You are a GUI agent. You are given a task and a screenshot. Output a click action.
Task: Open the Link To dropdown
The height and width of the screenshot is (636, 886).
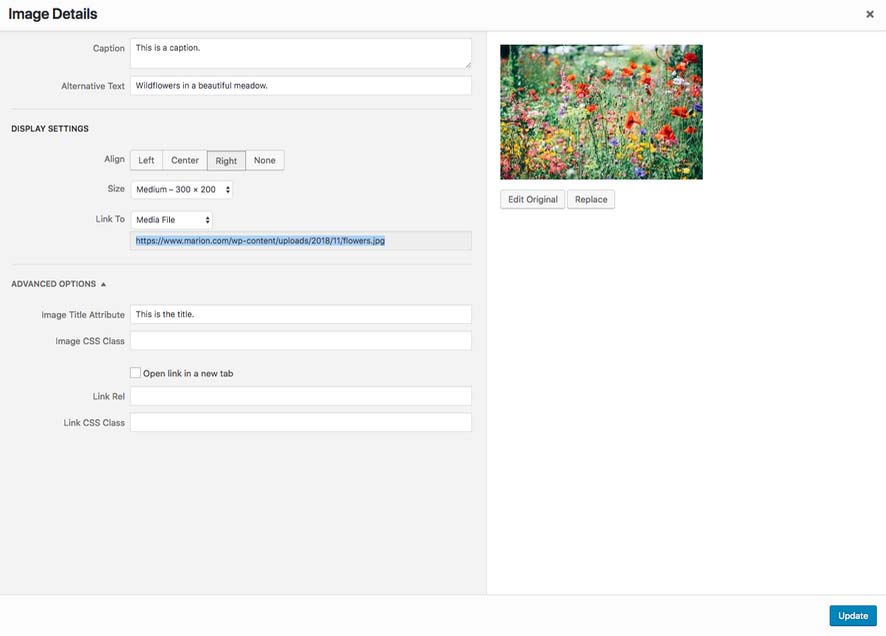point(172,219)
